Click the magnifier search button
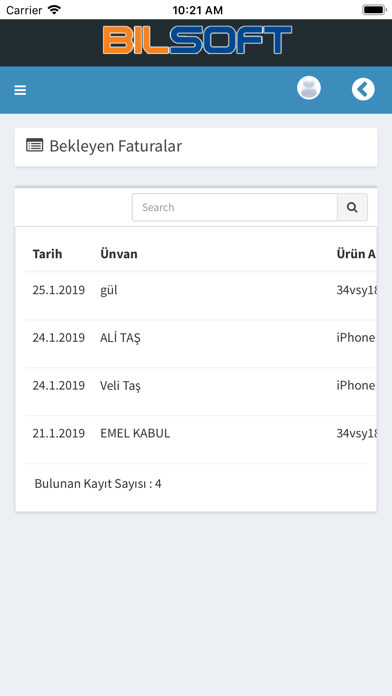 [352, 207]
